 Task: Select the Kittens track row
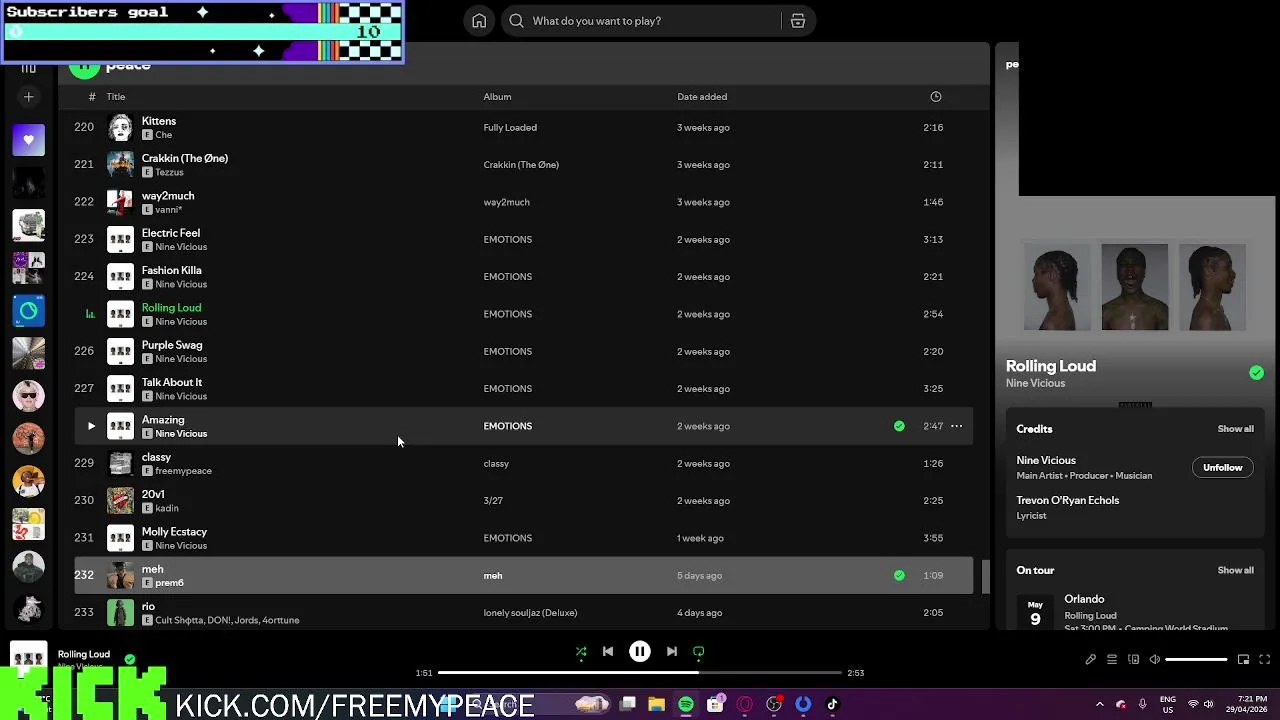pyautogui.click(x=523, y=128)
